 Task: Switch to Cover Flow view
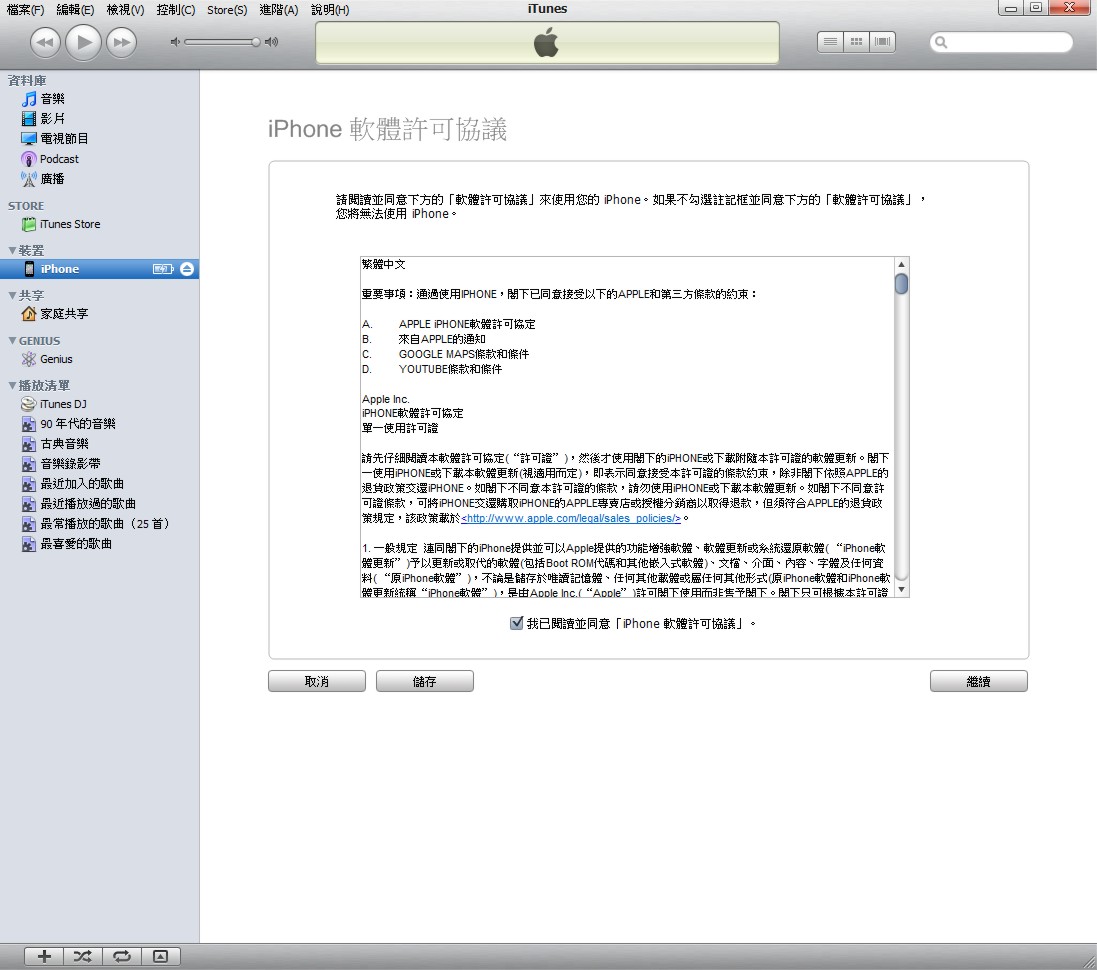pyautogui.click(x=883, y=42)
